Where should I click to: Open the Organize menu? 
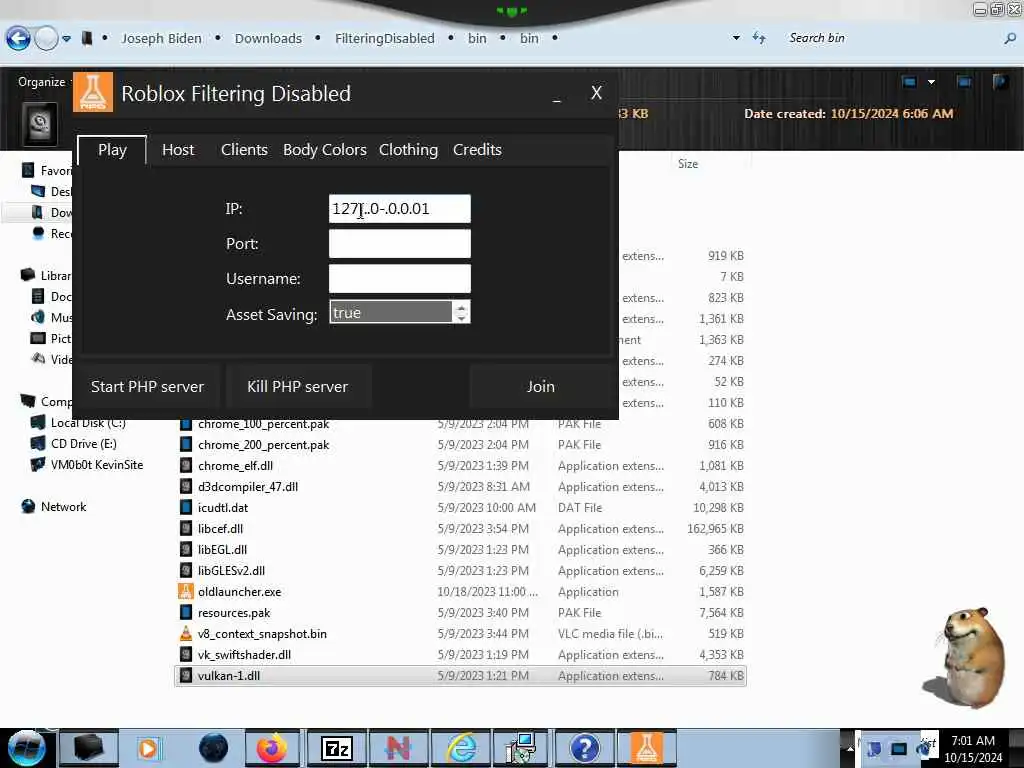[x=41, y=82]
